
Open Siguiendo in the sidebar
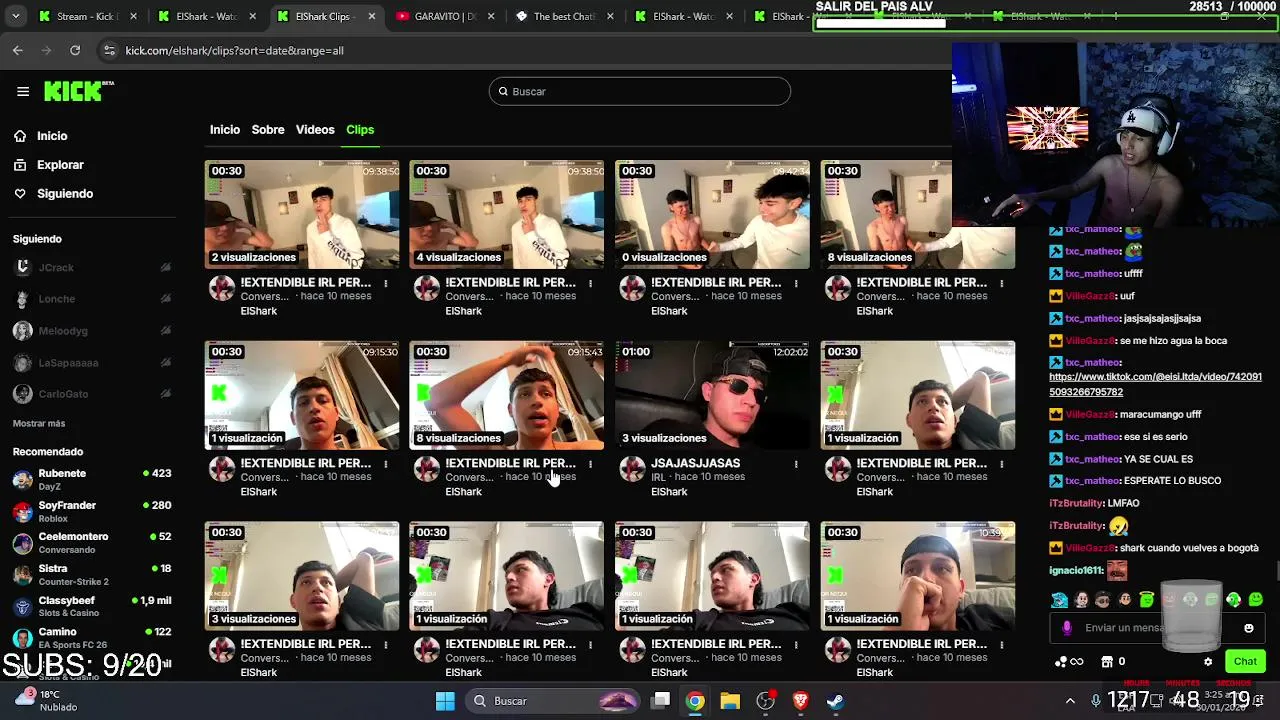[54, 194]
